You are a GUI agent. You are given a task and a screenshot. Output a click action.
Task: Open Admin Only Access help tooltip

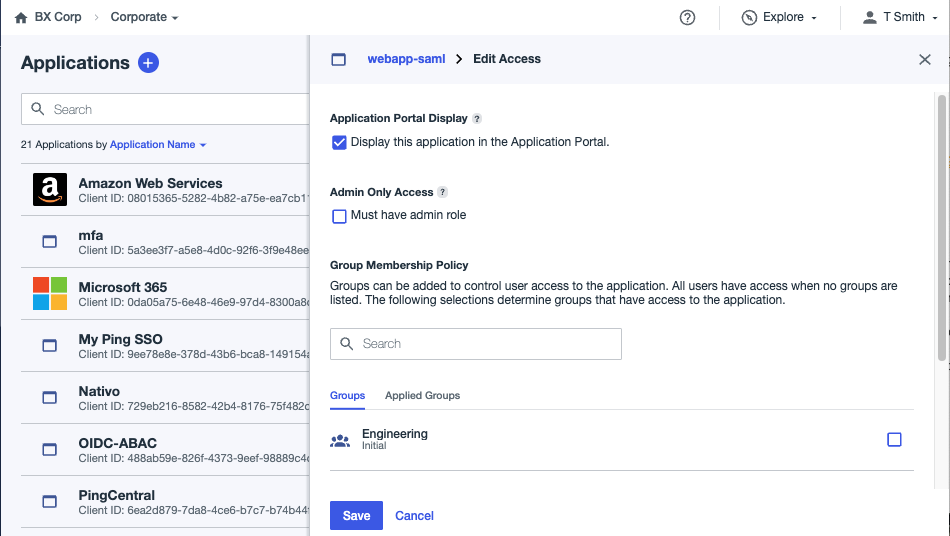442,192
